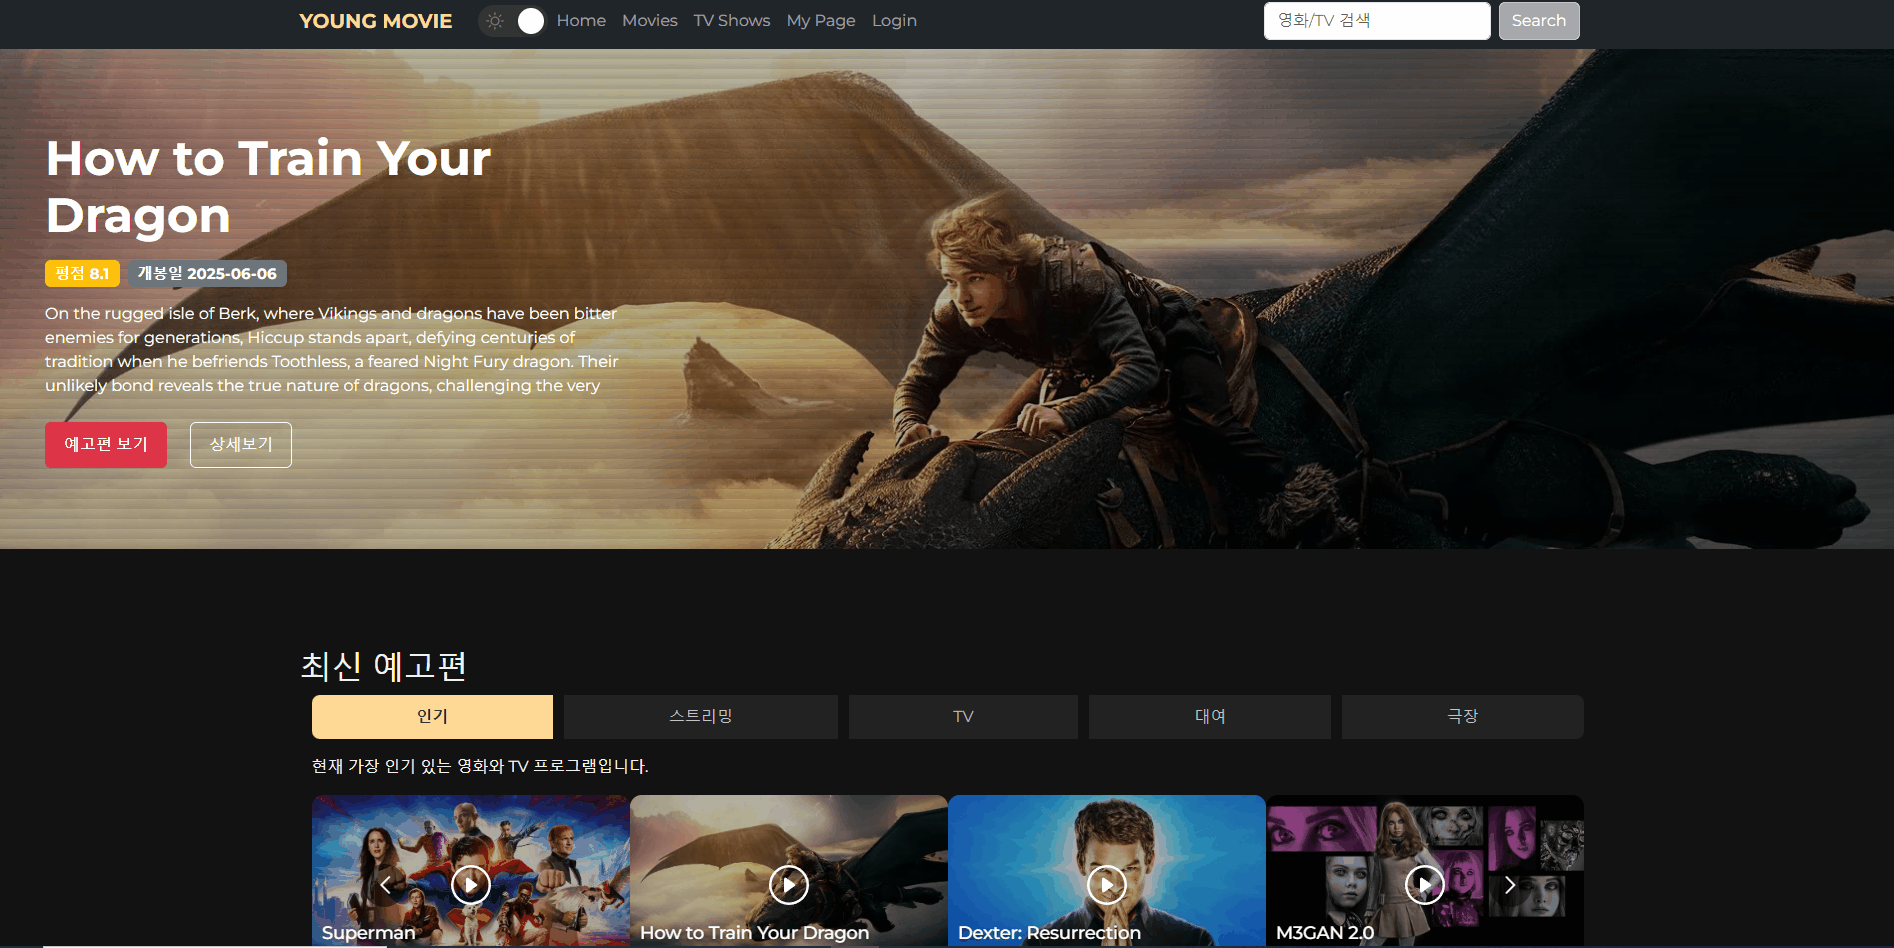Click the Dexter: Resurrection card title
Viewport: 1894px width, 948px height.
click(x=1049, y=933)
